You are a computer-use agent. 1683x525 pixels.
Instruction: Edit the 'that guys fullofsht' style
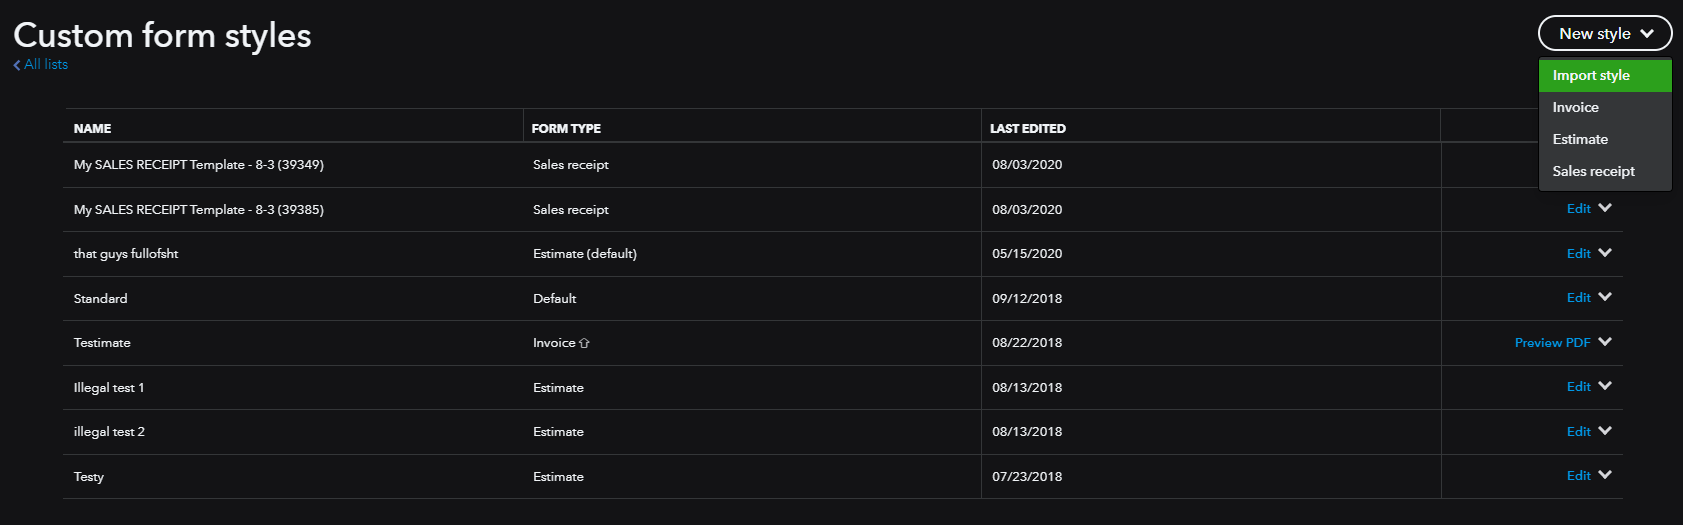[x=1578, y=254]
